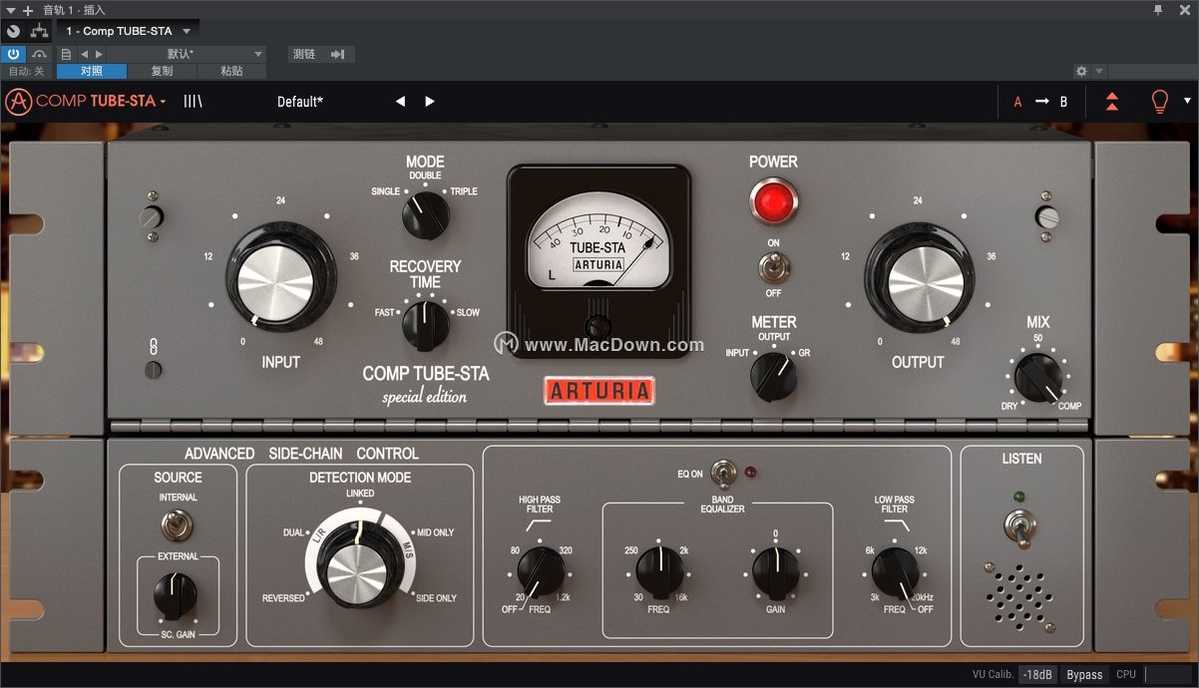This screenshot has width=1199, height=688.
Task: Collapse advanced panel with double arrows
Action: 1113,101
